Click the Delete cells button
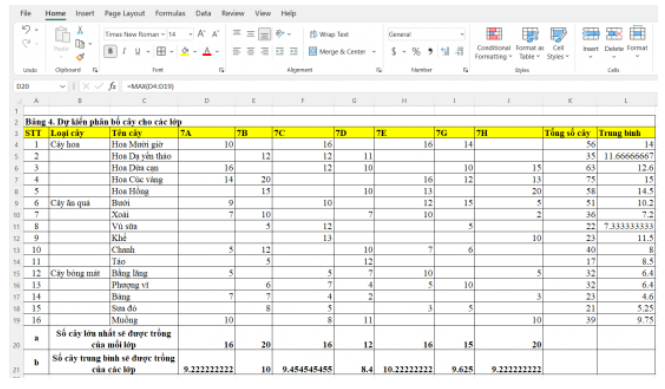 tap(614, 42)
